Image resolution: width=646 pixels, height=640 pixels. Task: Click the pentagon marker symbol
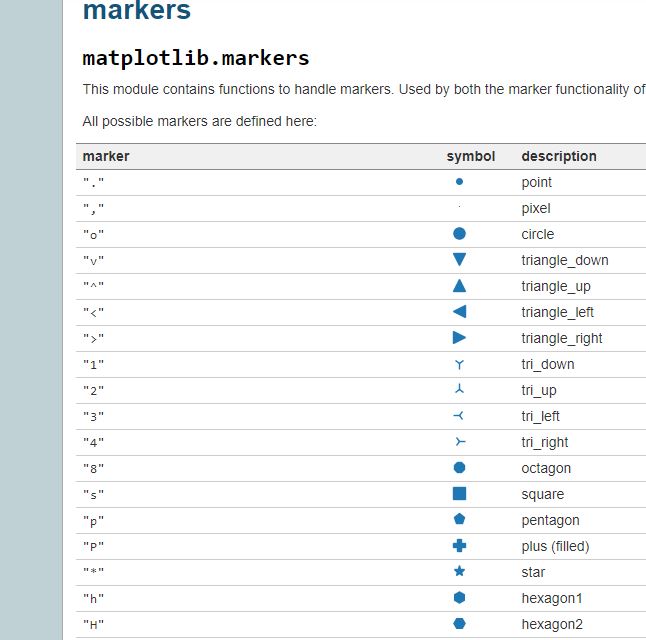pos(459,520)
